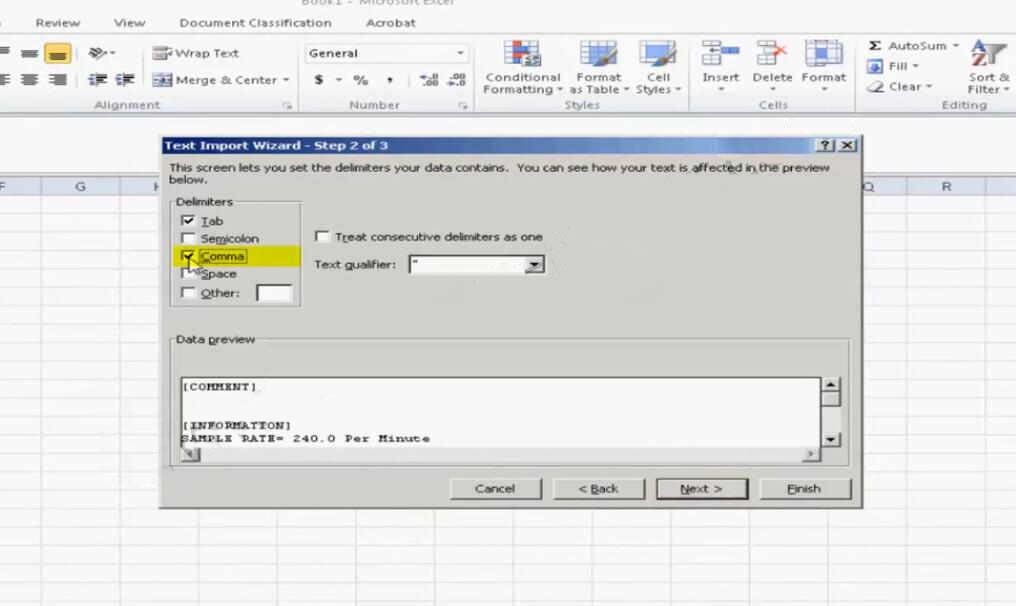Insert cells using the Insert icon

720,53
